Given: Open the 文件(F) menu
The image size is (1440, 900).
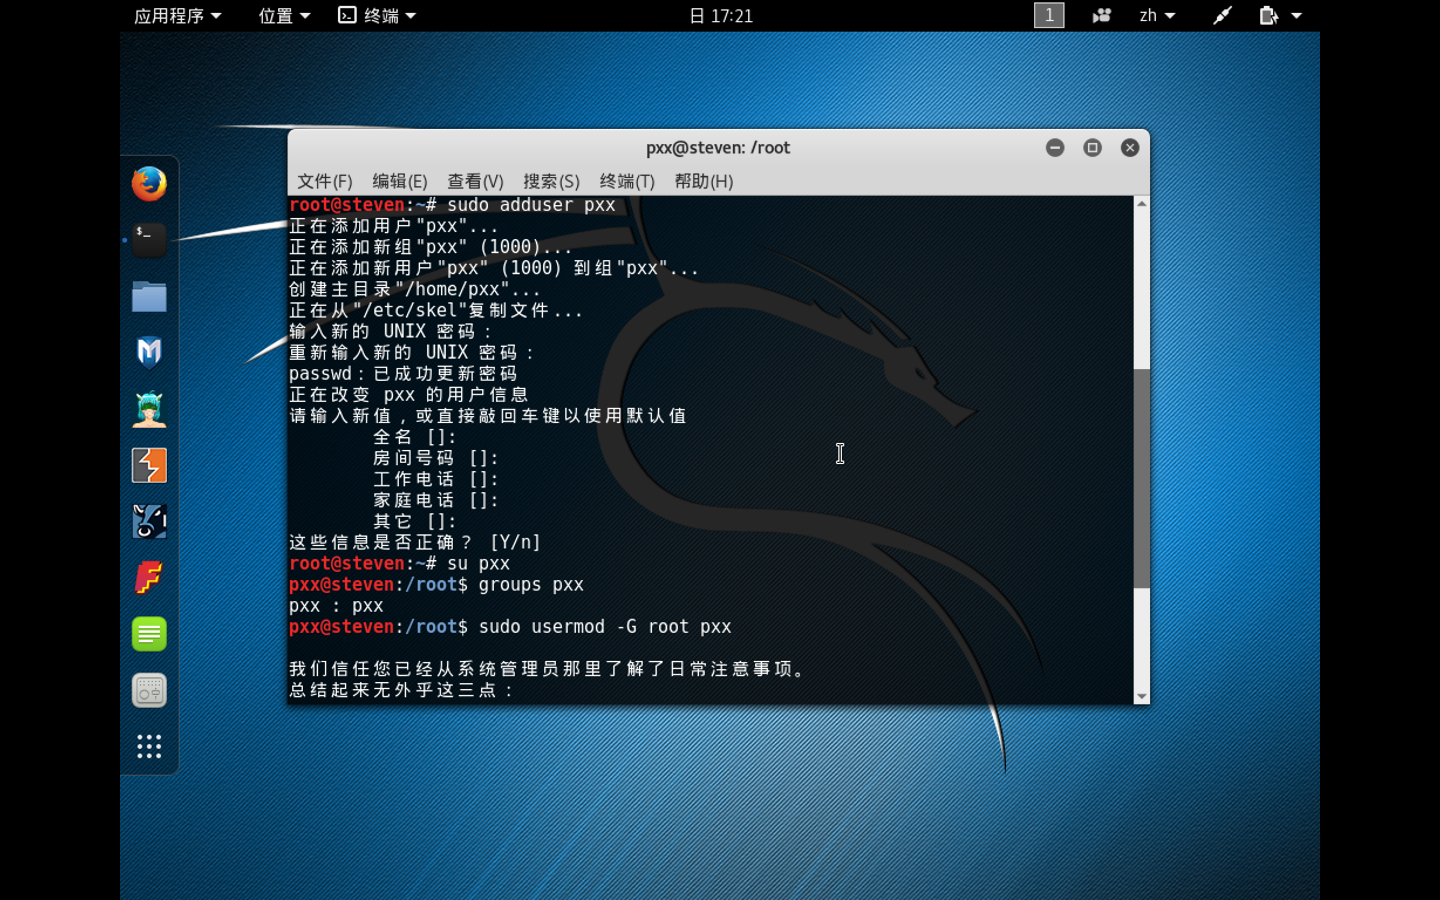Looking at the screenshot, I should [325, 181].
